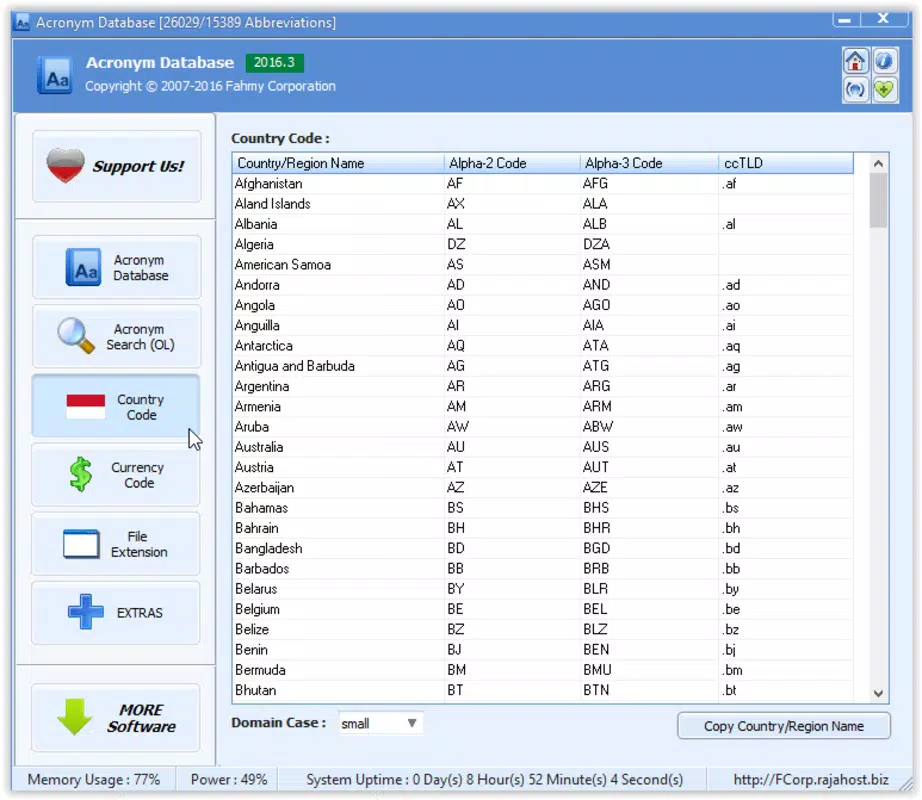
Task: Select the Andorra row
Action: 543,285
